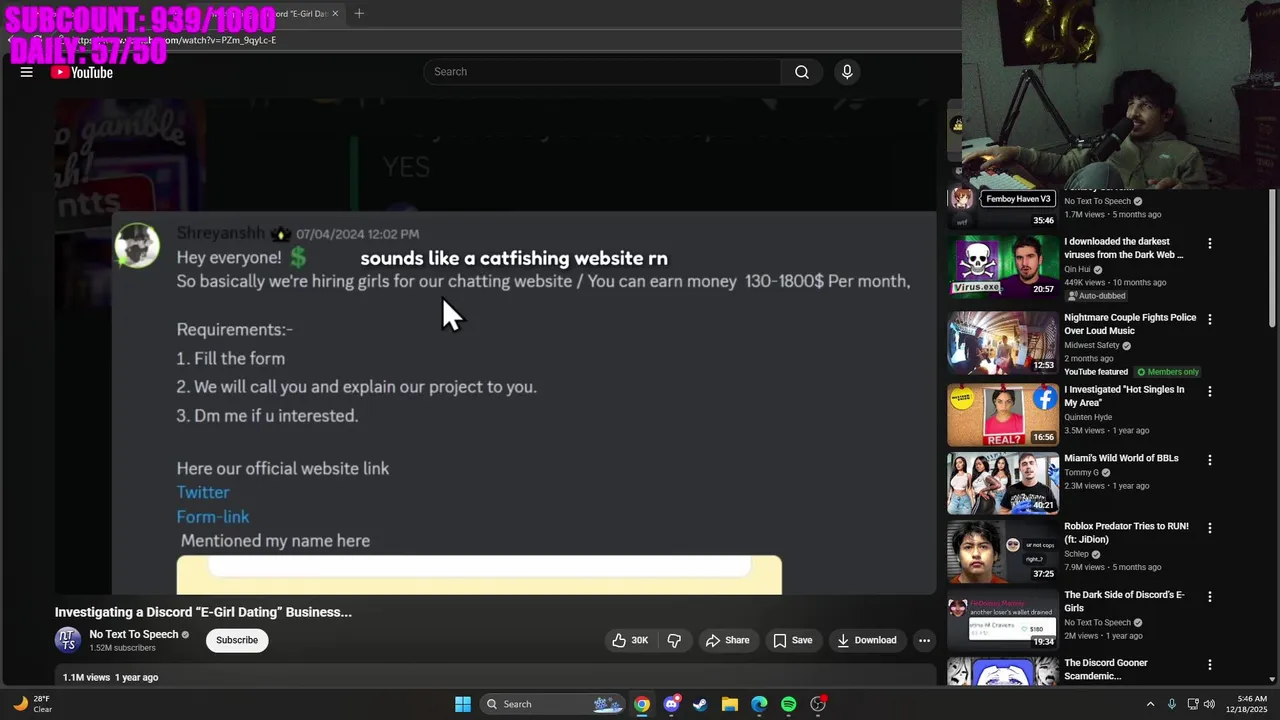The height and width of the screenshot is (720, 1280).
Task: Open OBS Studio from the taskbar
Action: tap(818, 704)
